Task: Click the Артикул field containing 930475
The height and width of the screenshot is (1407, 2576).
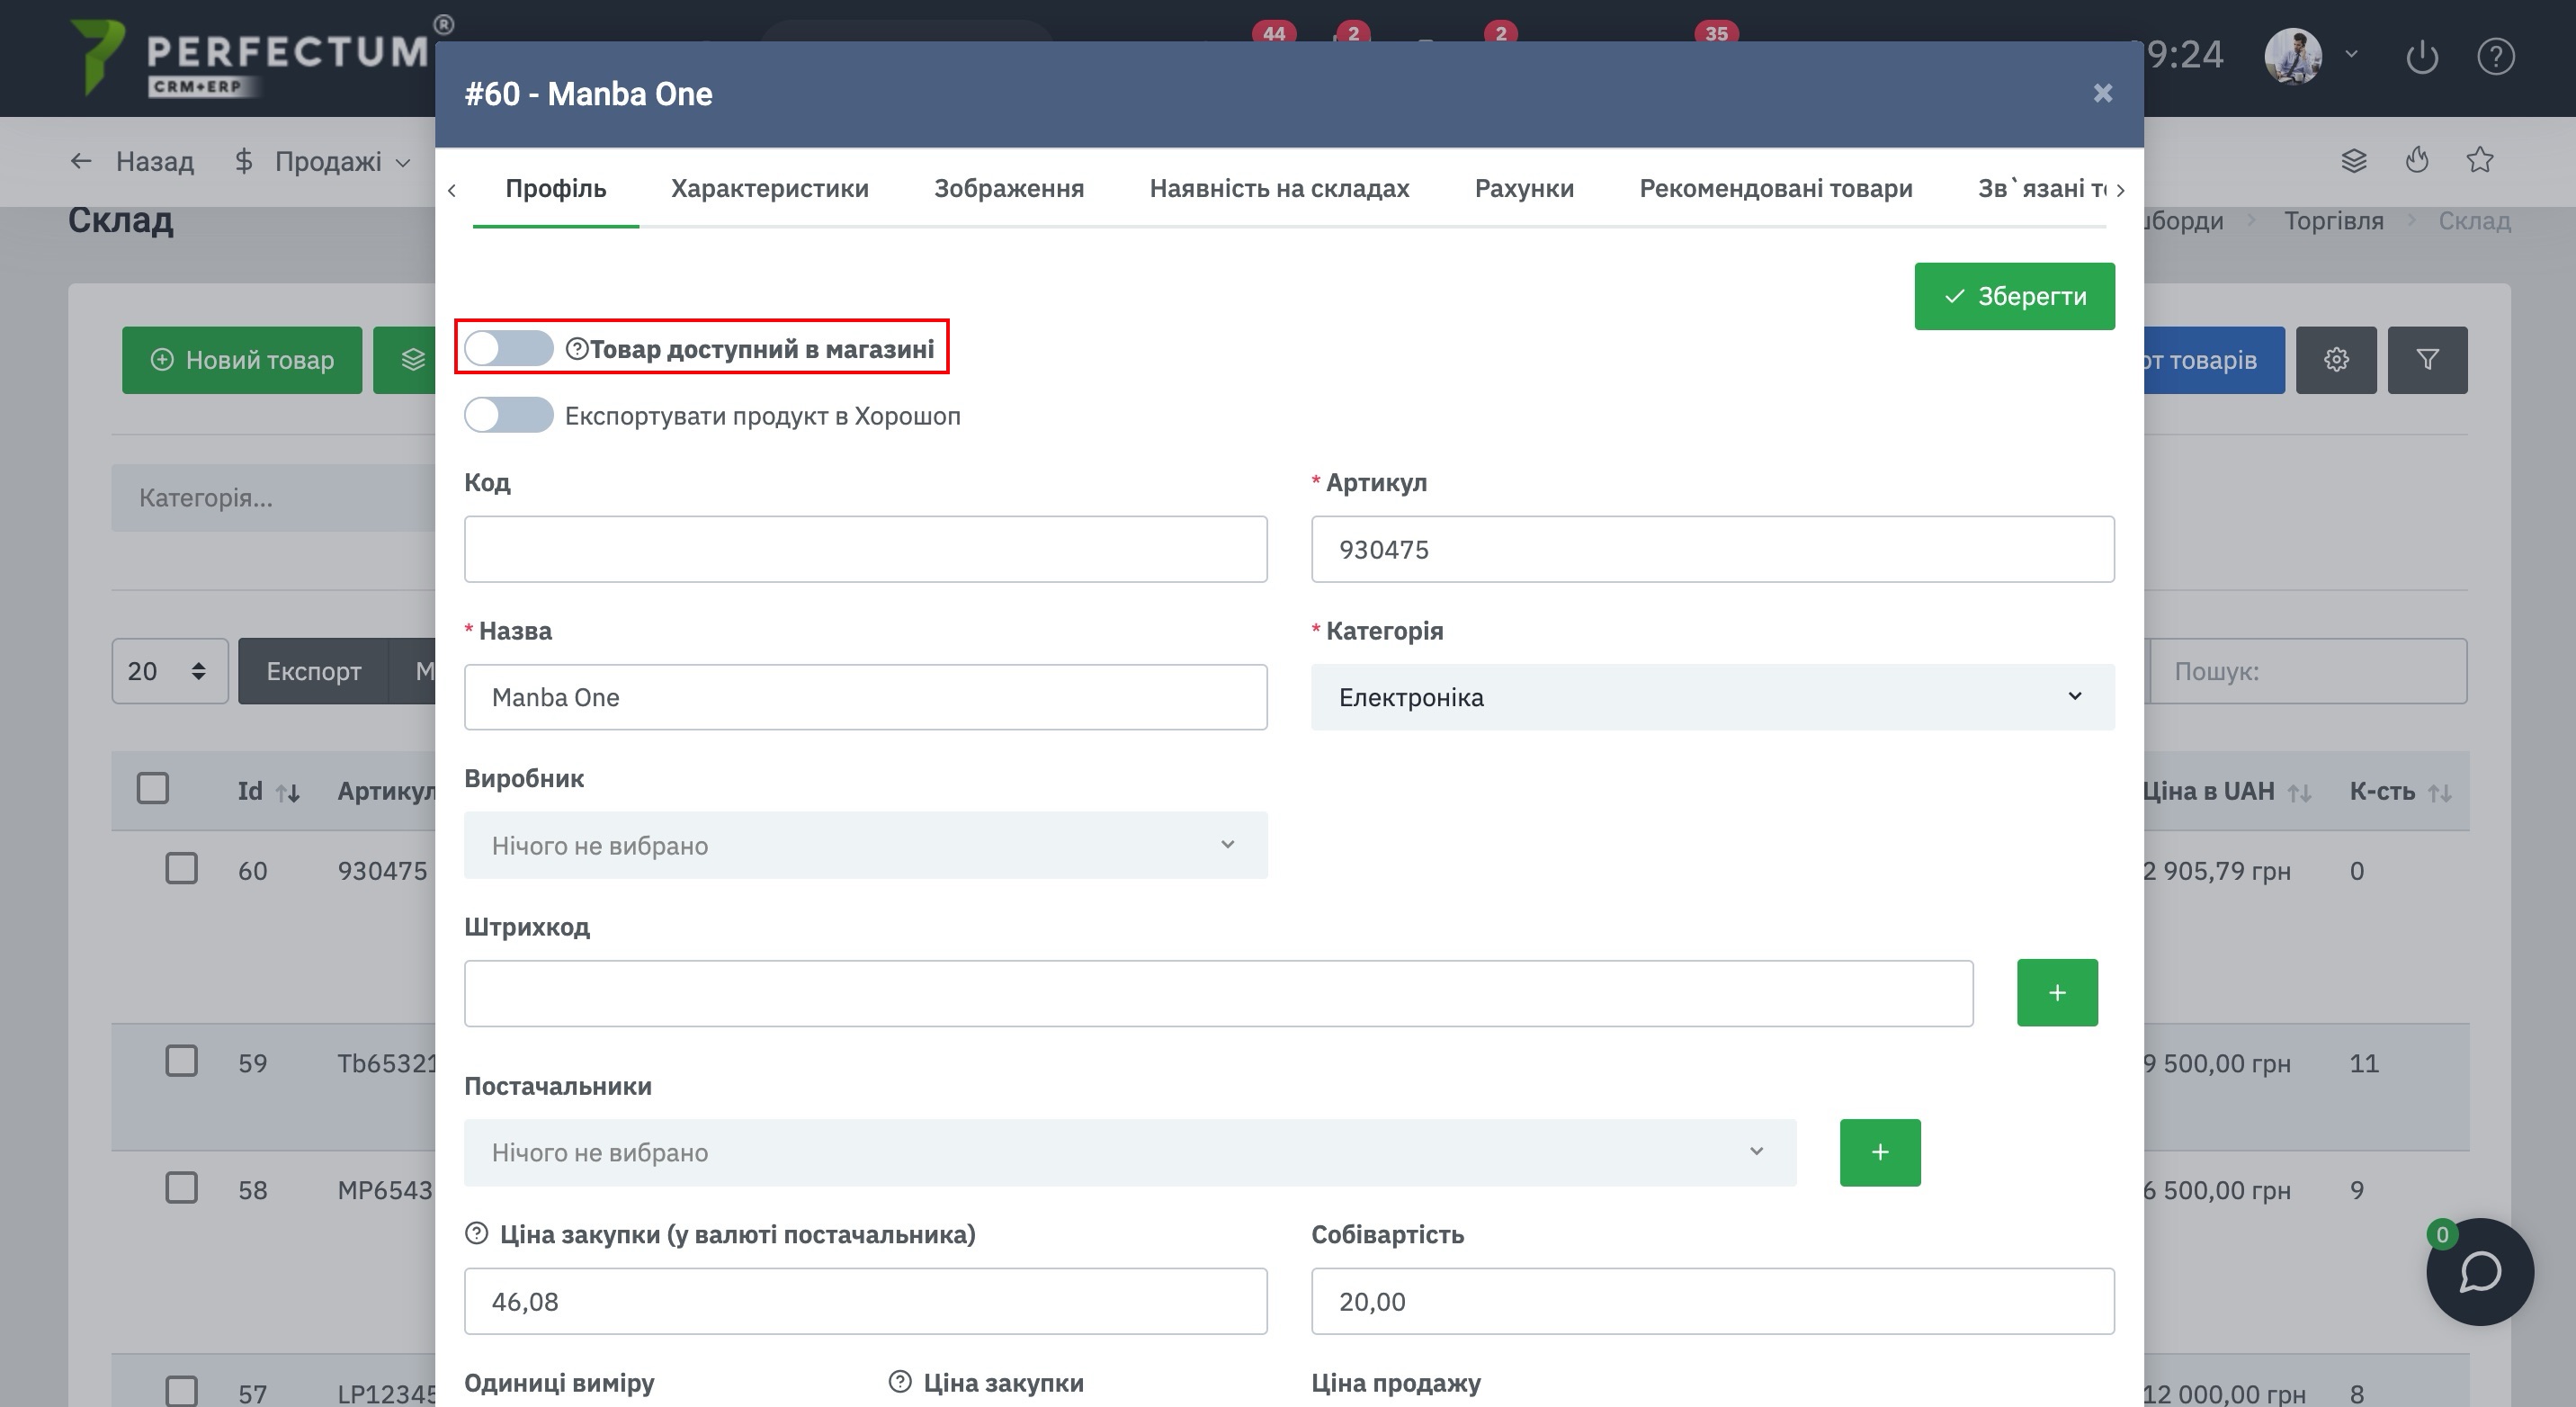Action: (x=1712, y=549)
